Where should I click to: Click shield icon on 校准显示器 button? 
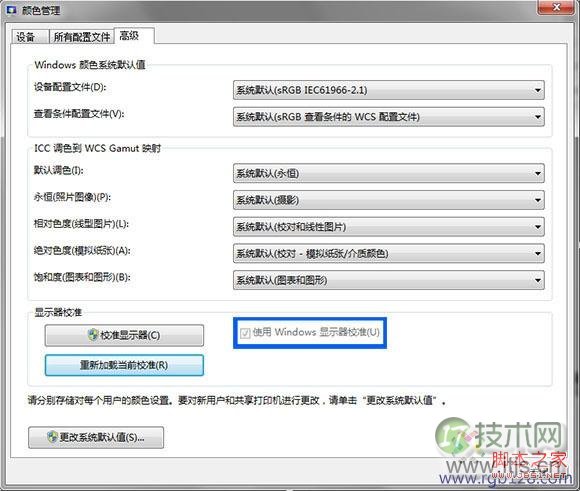click(x=93, y=335)
